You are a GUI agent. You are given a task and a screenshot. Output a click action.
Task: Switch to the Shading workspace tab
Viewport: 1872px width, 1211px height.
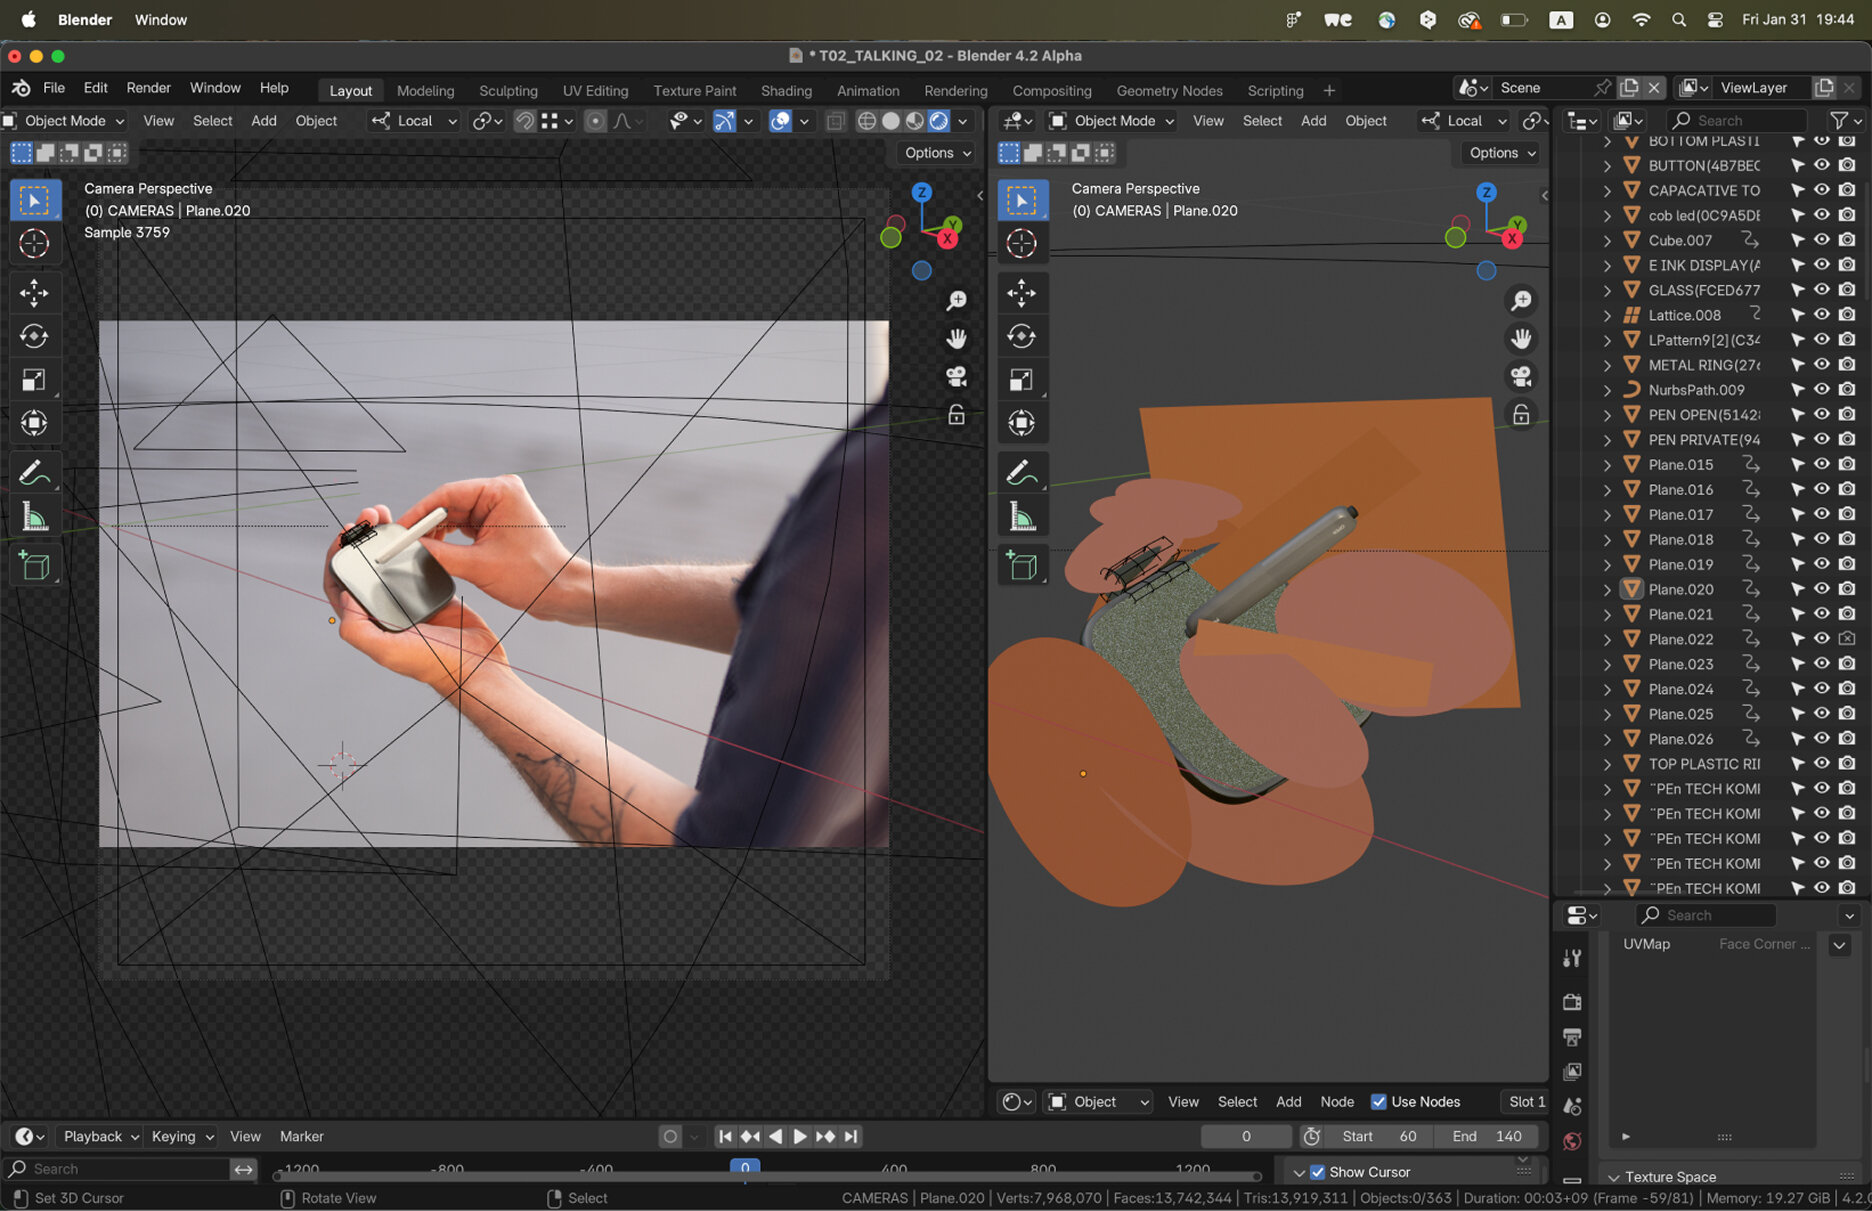coord(786,90)
